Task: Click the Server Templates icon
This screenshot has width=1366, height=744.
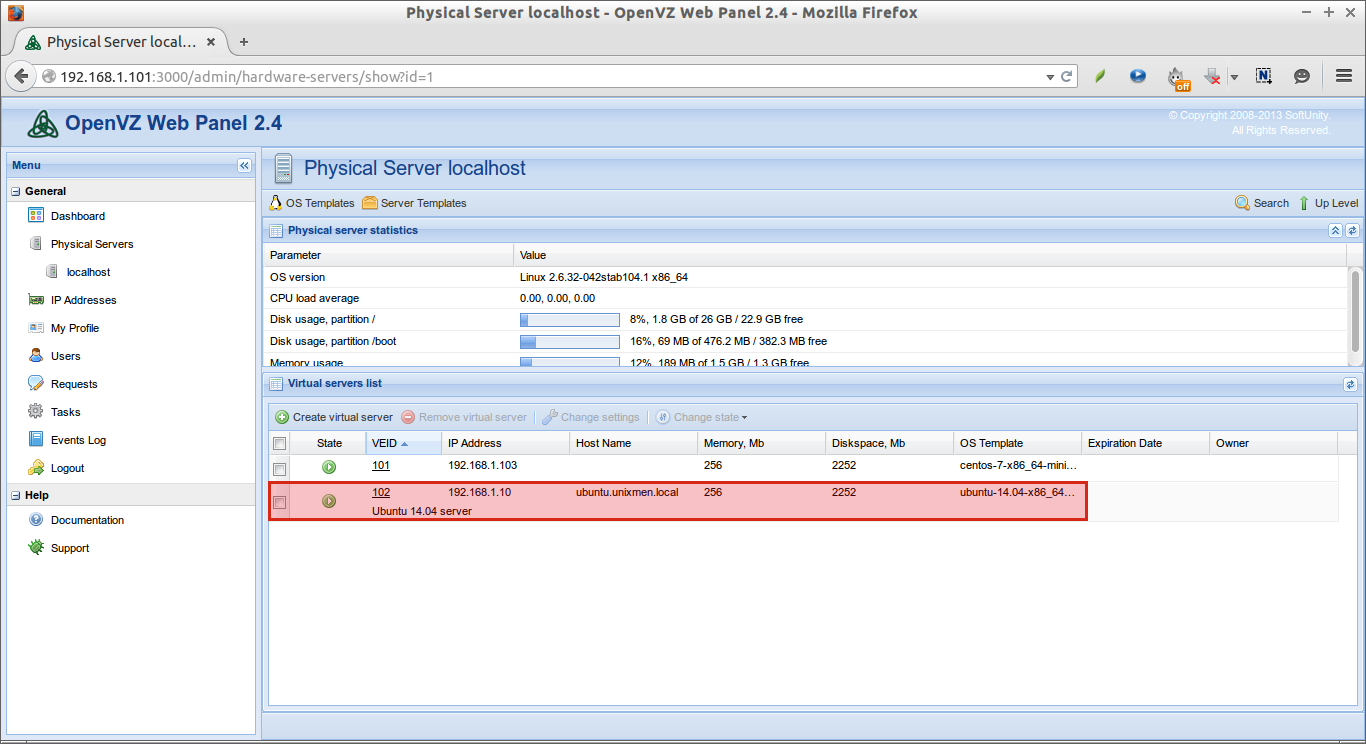Action: (x=370, y=203)
